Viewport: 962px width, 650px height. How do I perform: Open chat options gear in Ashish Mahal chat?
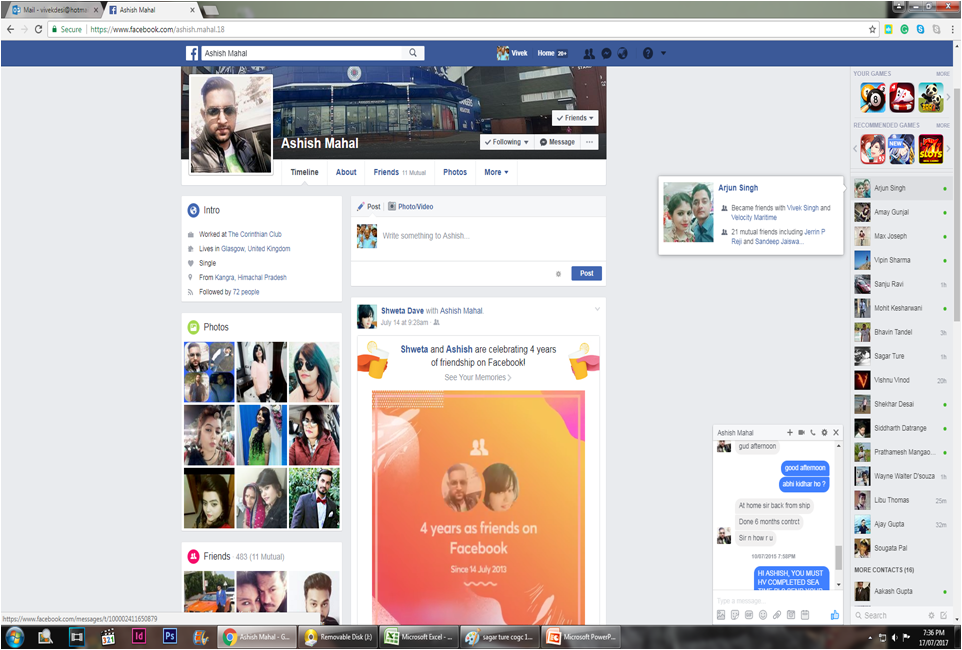pyautogui.click(x=825, y=432)
